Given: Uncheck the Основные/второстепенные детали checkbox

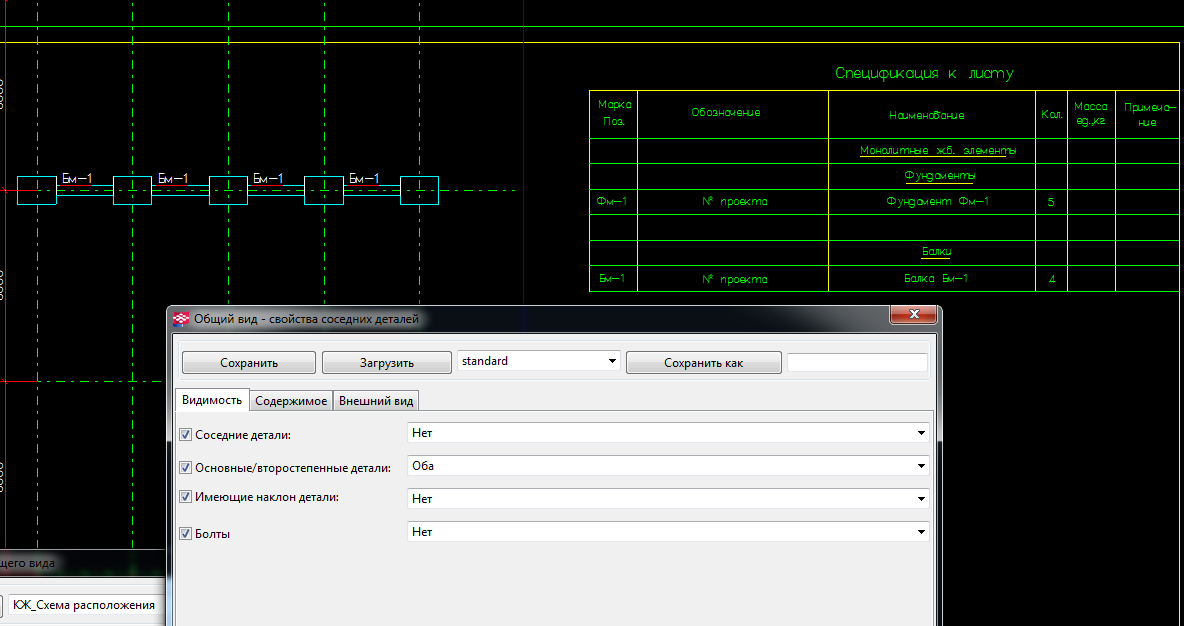Looking at the screenshot, I should tap(185, 468).
